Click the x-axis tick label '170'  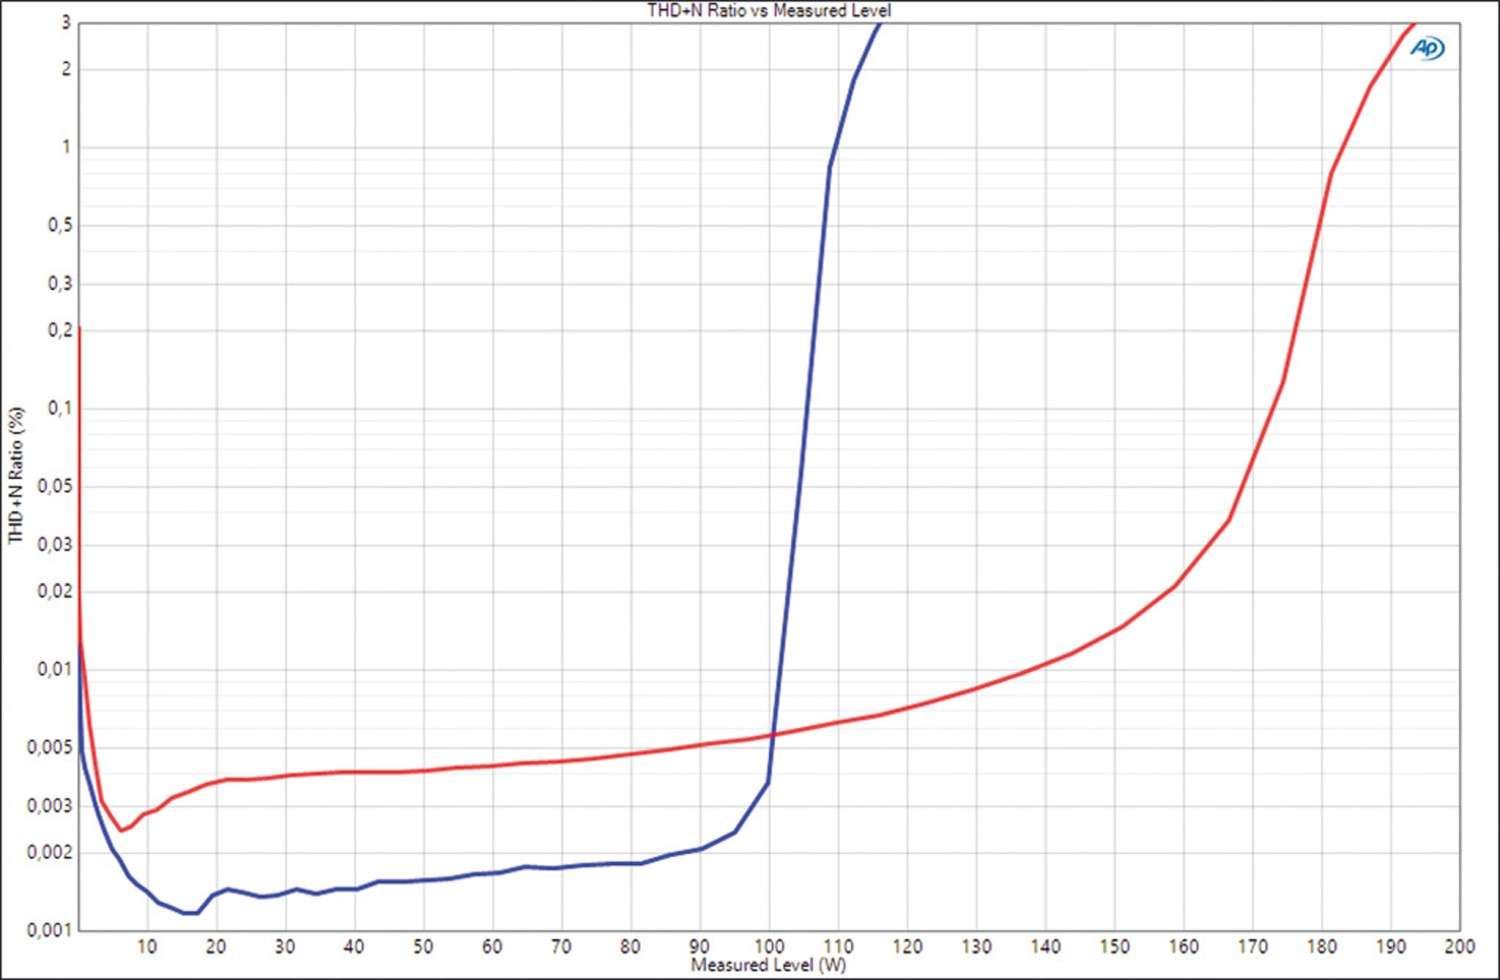coord(1252,946)
